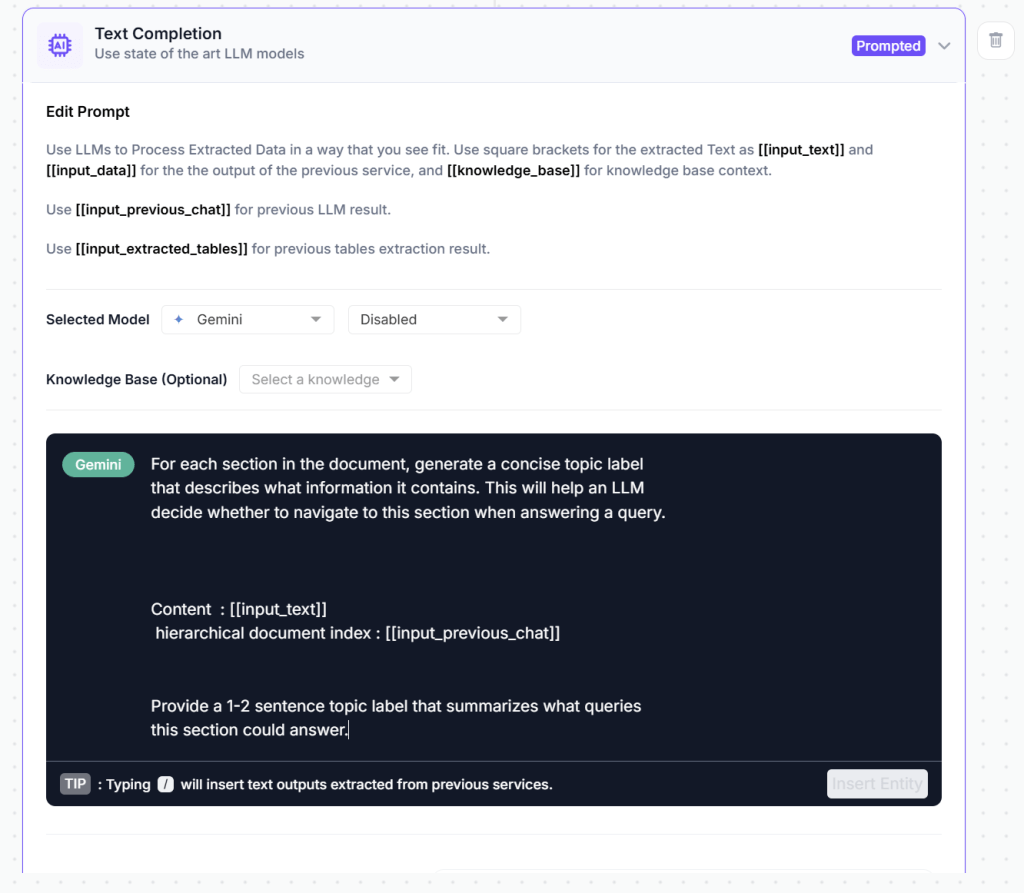
Task: Click the slash key icon in the tip
Action: [x=166, y=785]
